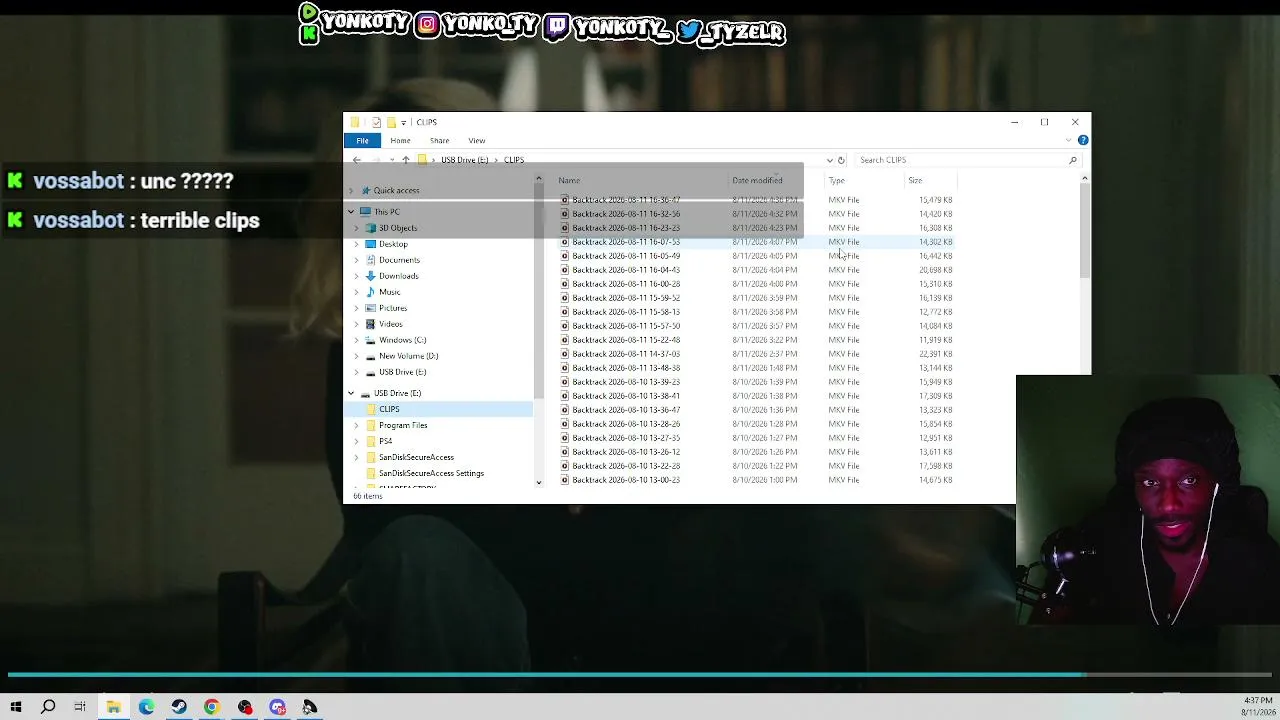The height and width of the screenshot is (720, 1280).
Task: Click the search magnifier in Explorer
Action: tap(1073, 160)
